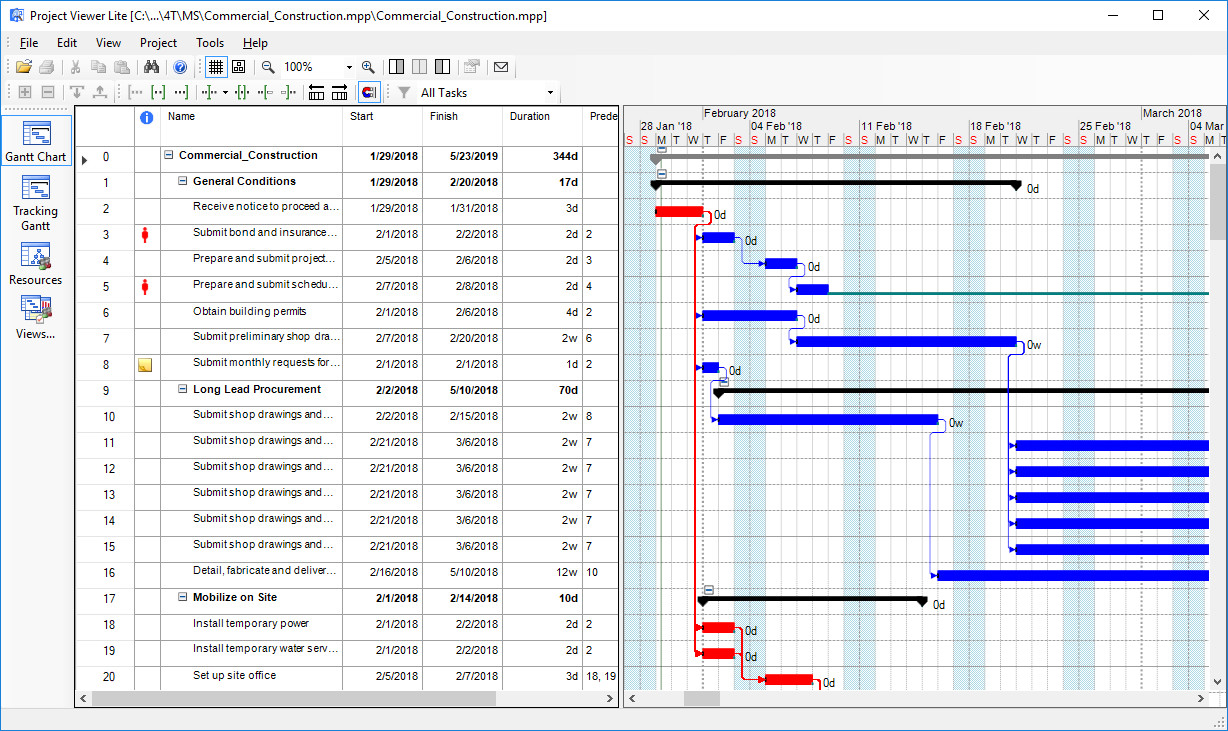Viewport: 1228px width, 731px height.
Task: Open Help via blue question mark icon
Action: [x=180, y=67]
